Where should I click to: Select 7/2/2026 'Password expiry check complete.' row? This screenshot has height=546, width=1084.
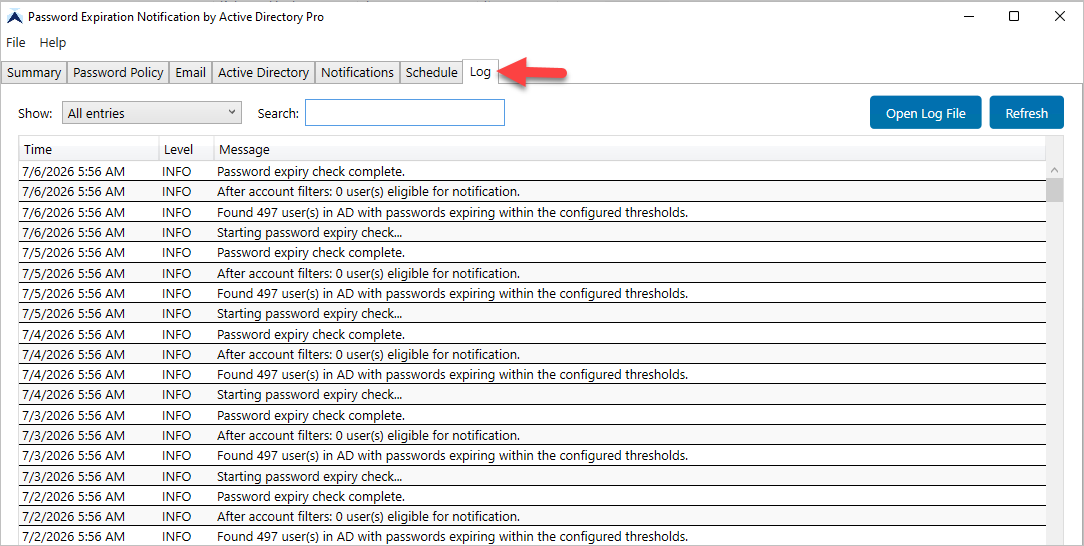click(532, 497)
